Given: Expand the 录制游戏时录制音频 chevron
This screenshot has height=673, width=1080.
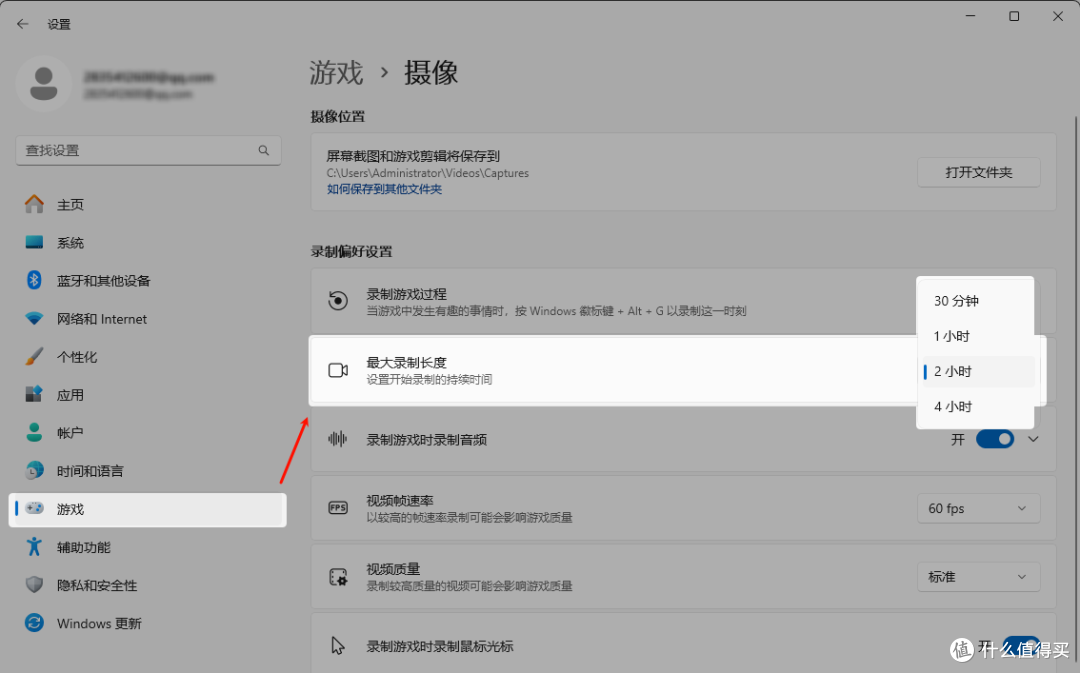Looking at the screenshot, I should [1033, 439].
